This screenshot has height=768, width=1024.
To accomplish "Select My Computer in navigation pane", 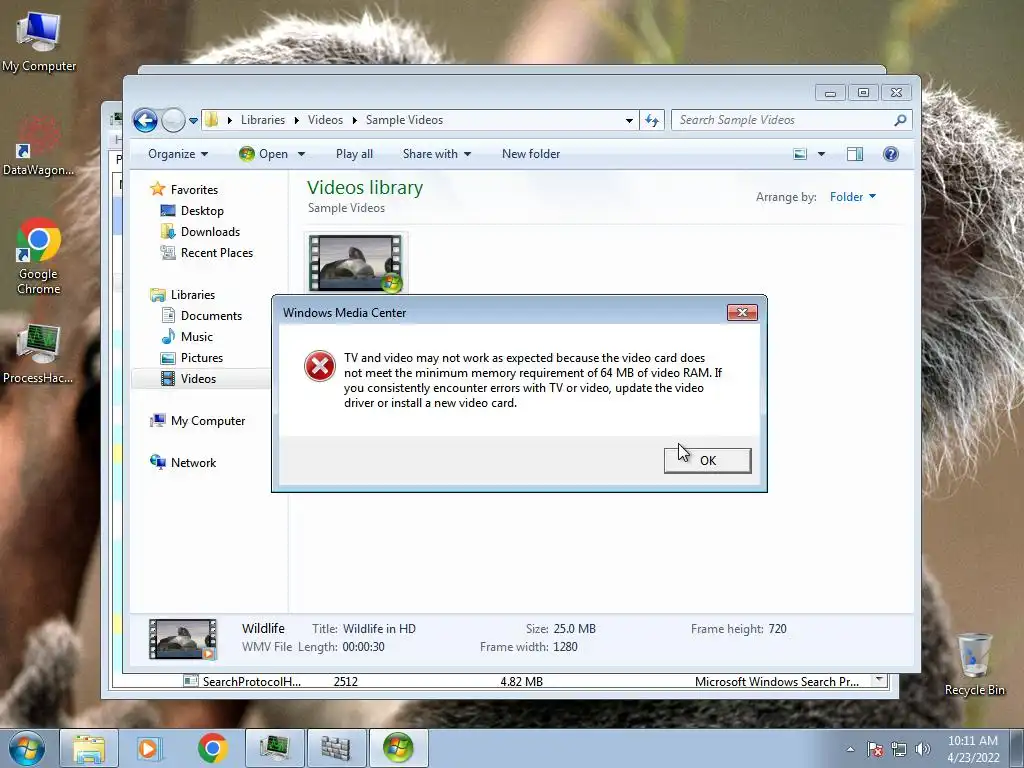I will [x=208, y=421].
